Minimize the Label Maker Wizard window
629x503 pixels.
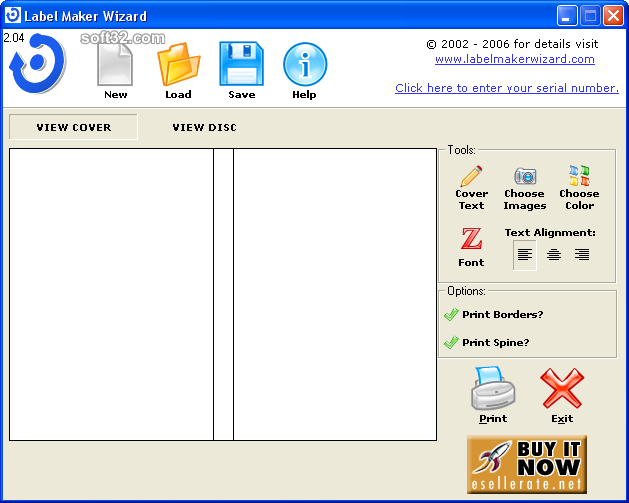pos(566,16)
